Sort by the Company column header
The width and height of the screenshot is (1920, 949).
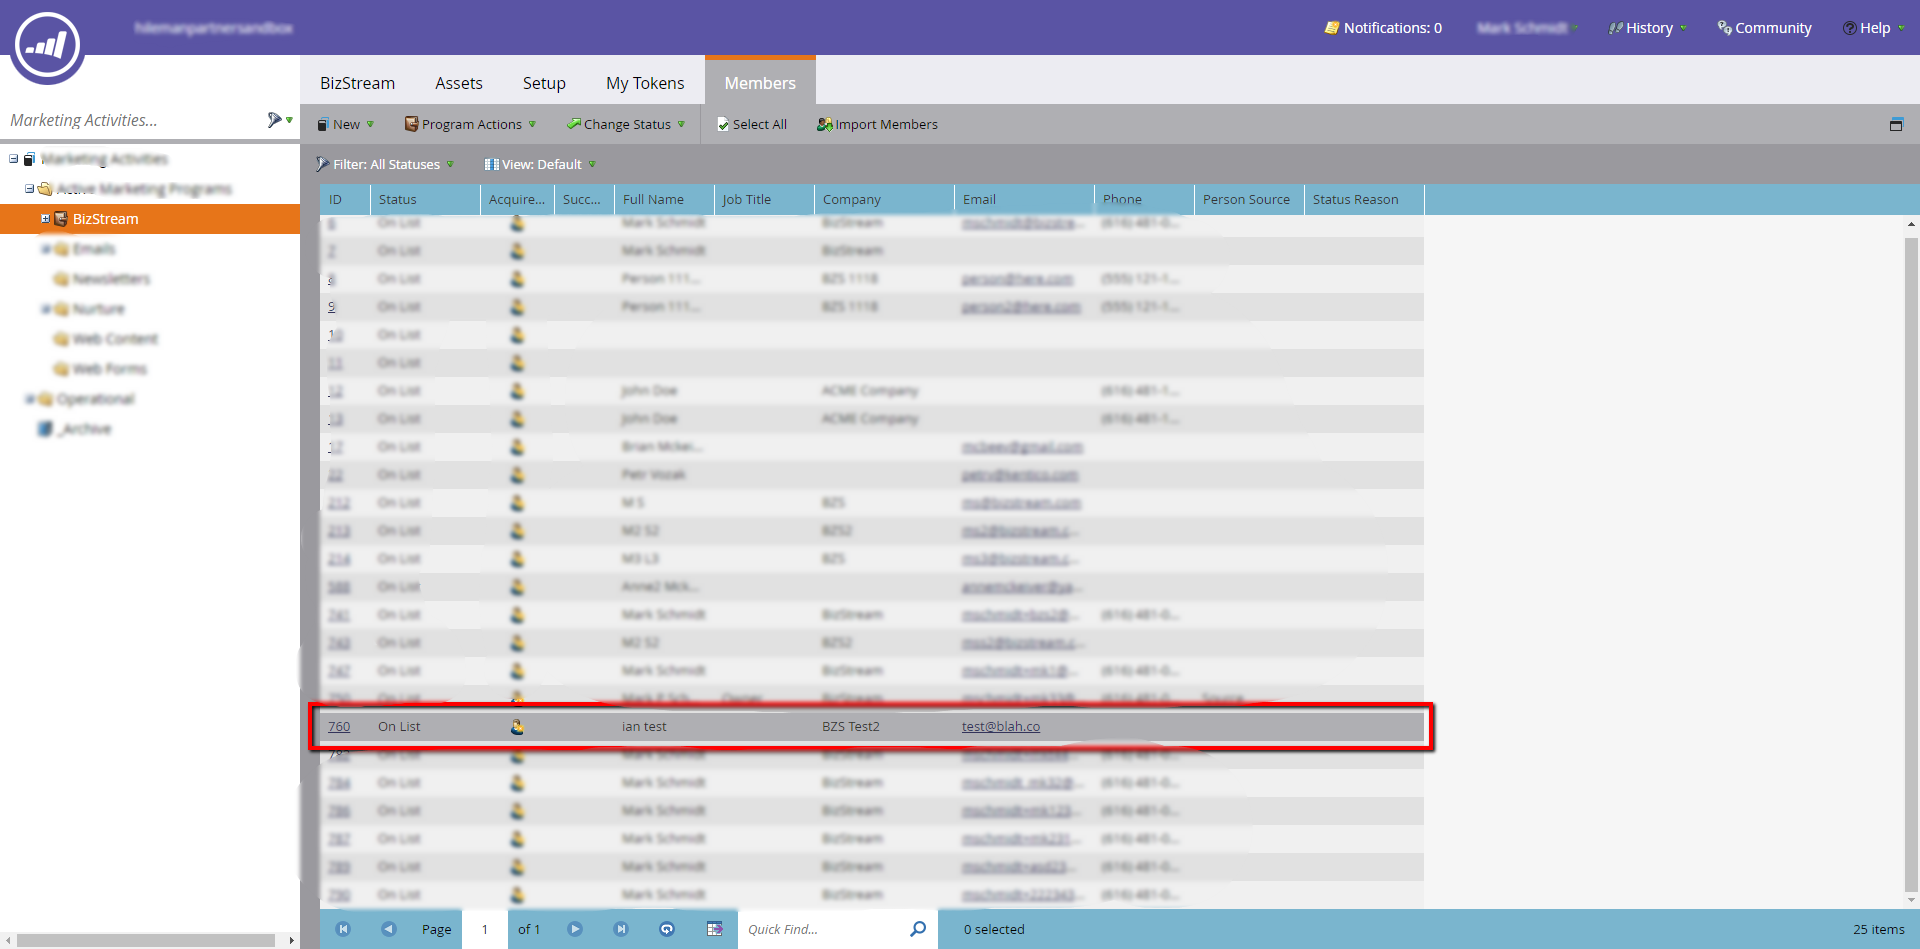click(884, 199)
